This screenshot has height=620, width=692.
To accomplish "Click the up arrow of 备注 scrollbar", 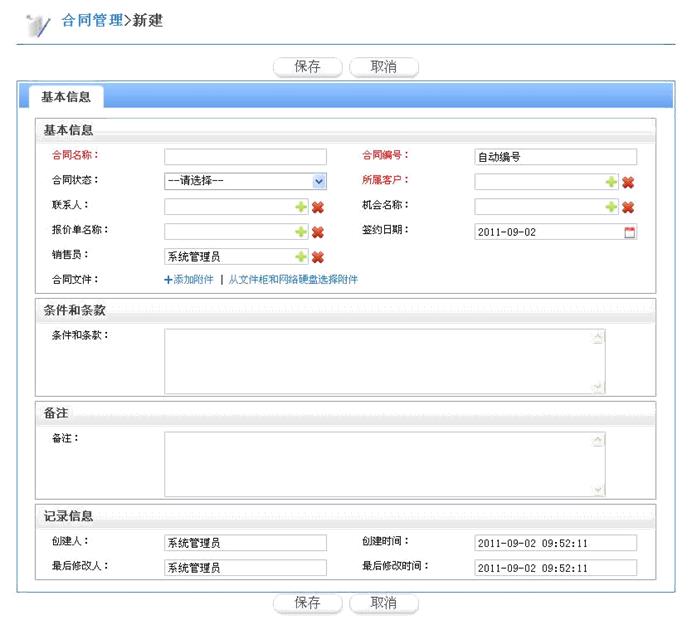I will click(598, 441).
